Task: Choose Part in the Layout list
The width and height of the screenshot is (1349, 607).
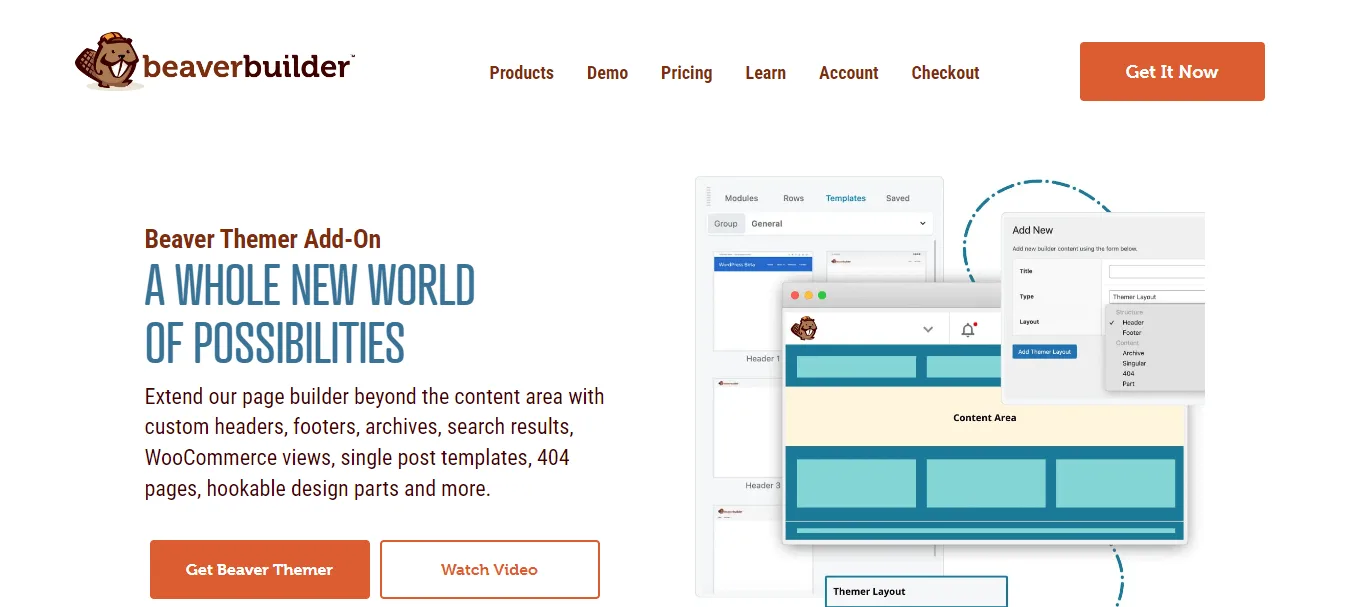Action: coord(1128,384)
